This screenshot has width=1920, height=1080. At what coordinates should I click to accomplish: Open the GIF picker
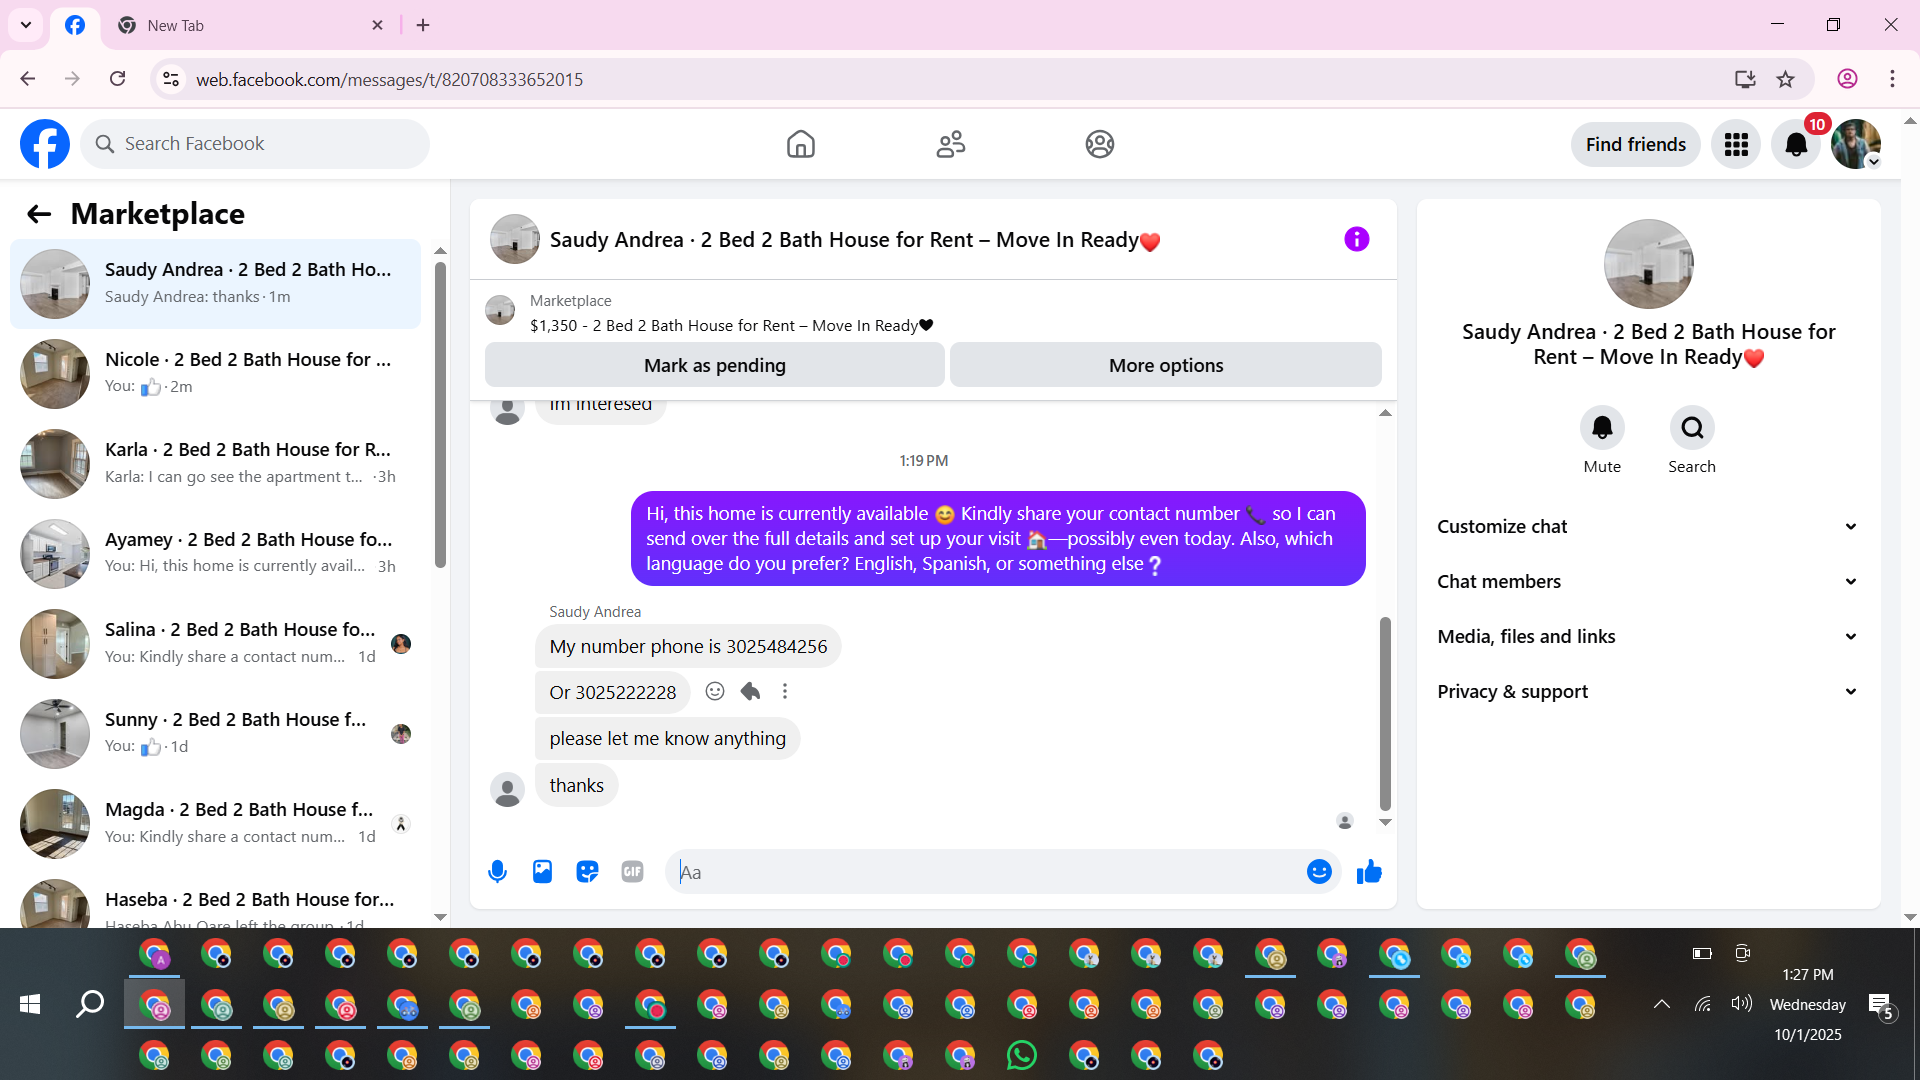tap(632, 872)
